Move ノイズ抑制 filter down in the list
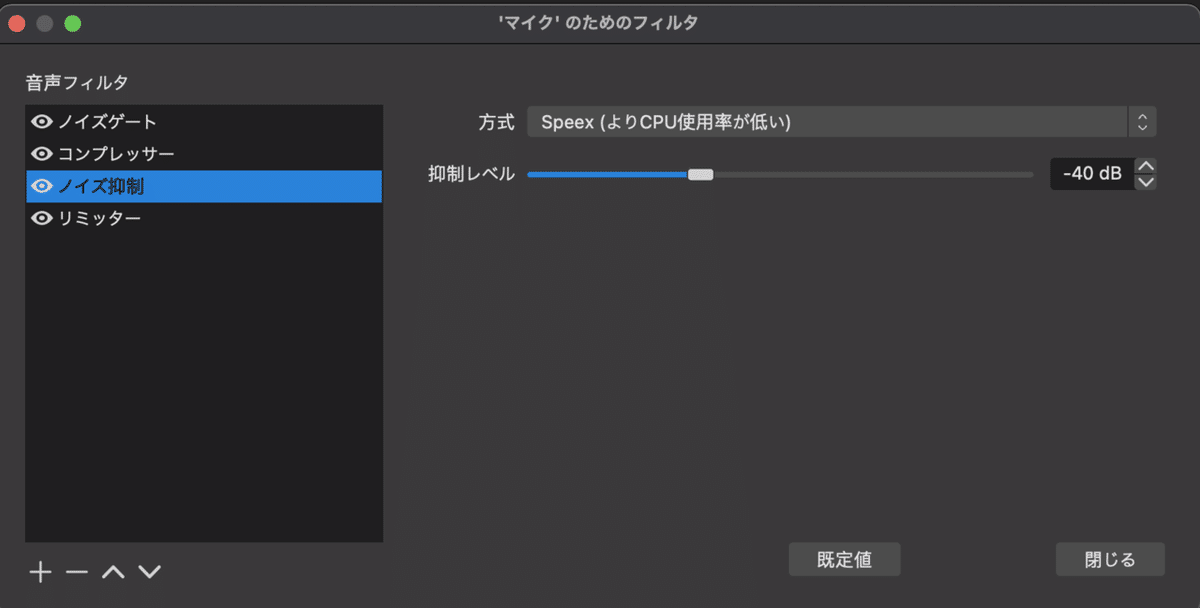 tap(148, 572)
